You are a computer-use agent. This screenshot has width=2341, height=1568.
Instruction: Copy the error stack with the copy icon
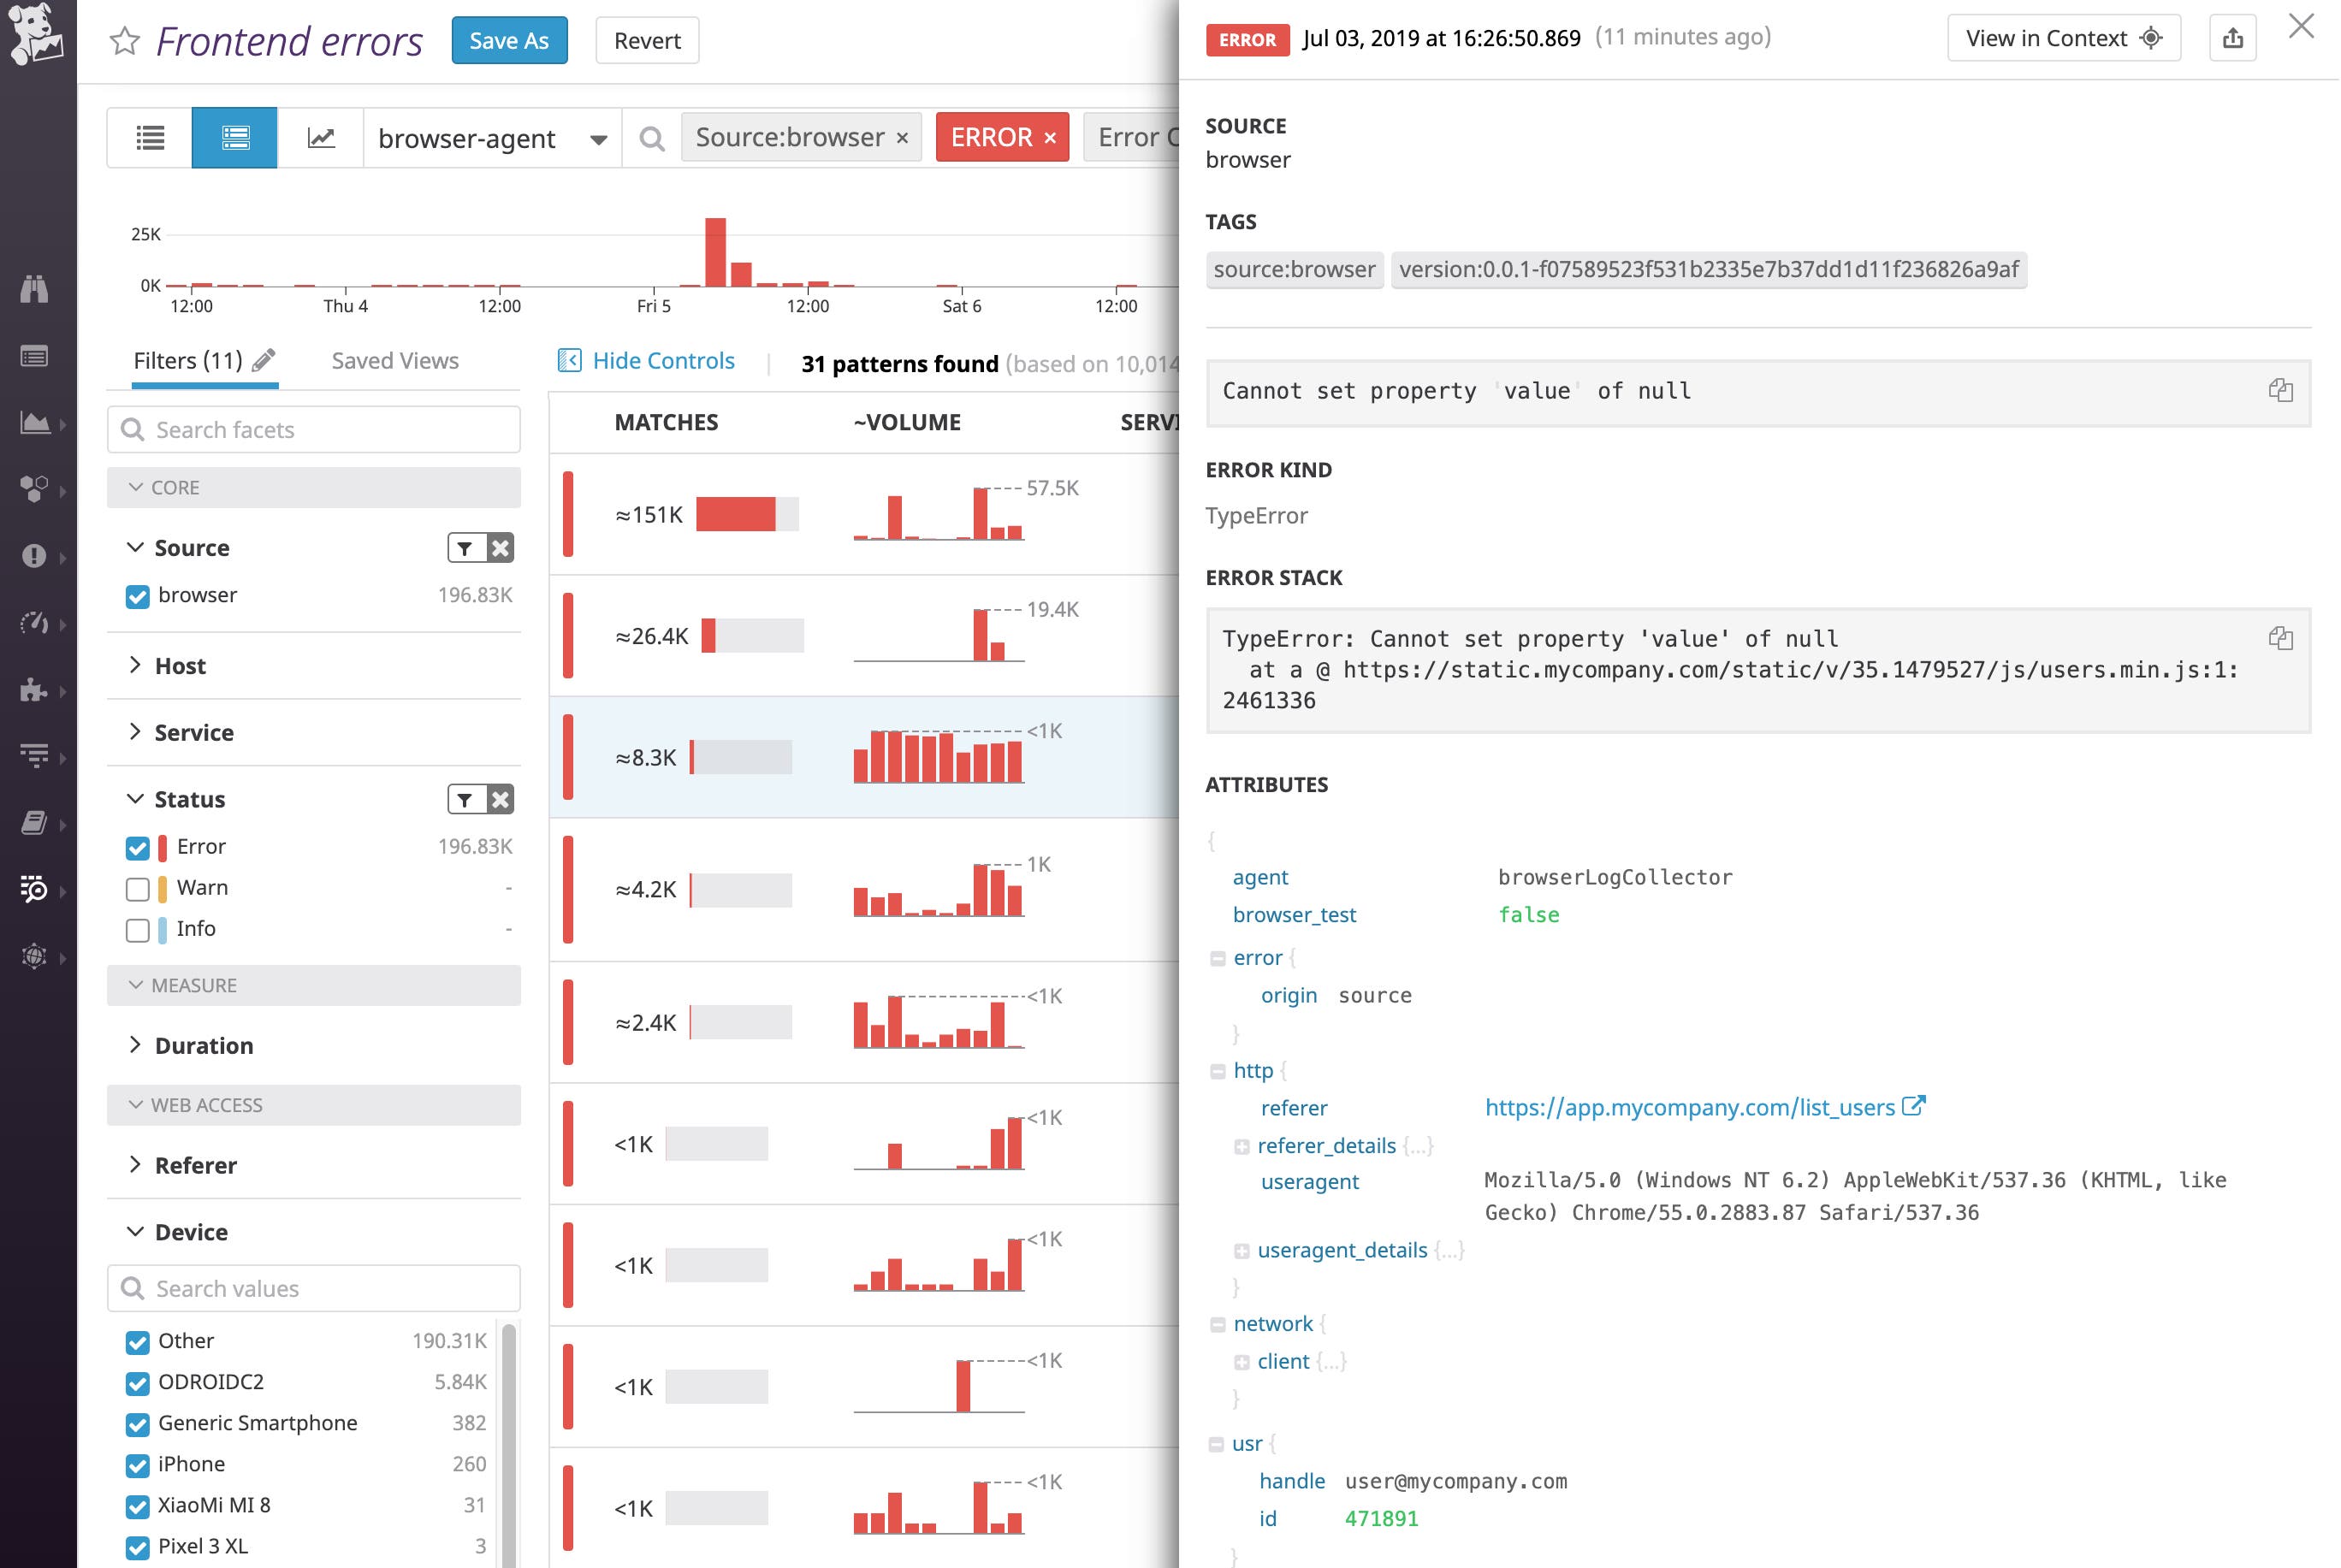tap(2281, 638)
